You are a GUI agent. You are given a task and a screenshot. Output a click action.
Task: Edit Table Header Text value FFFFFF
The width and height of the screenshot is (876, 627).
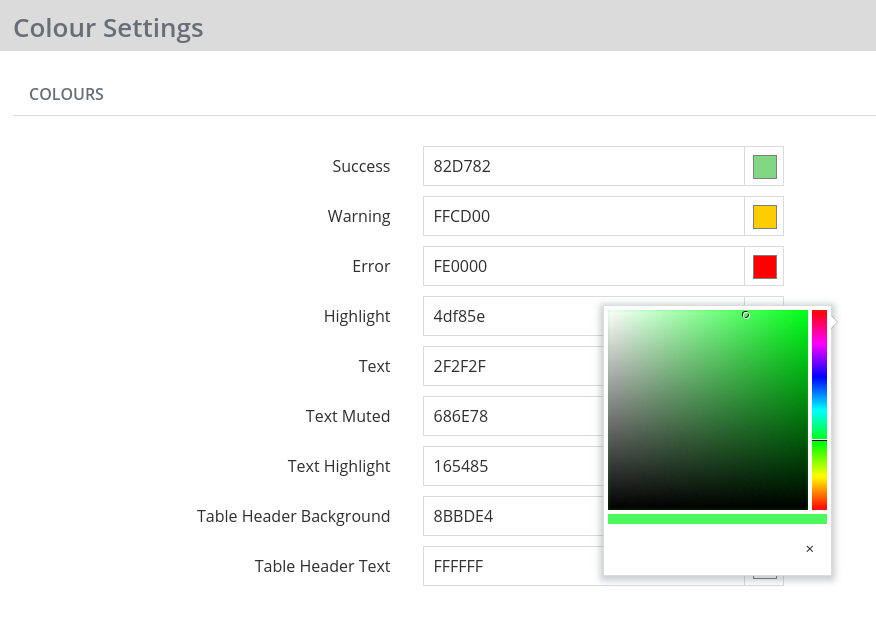pyautogui.click(x=513, y=566)
